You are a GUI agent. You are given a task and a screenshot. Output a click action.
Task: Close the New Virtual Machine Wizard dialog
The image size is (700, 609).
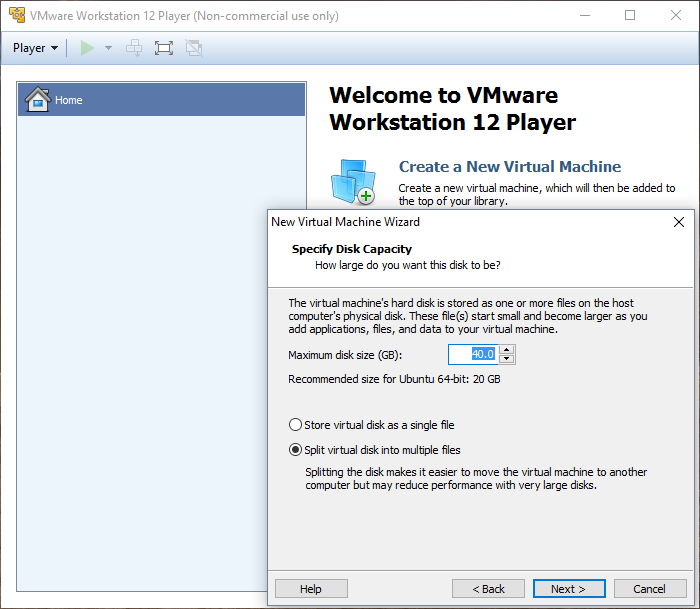tap(678, 222)
